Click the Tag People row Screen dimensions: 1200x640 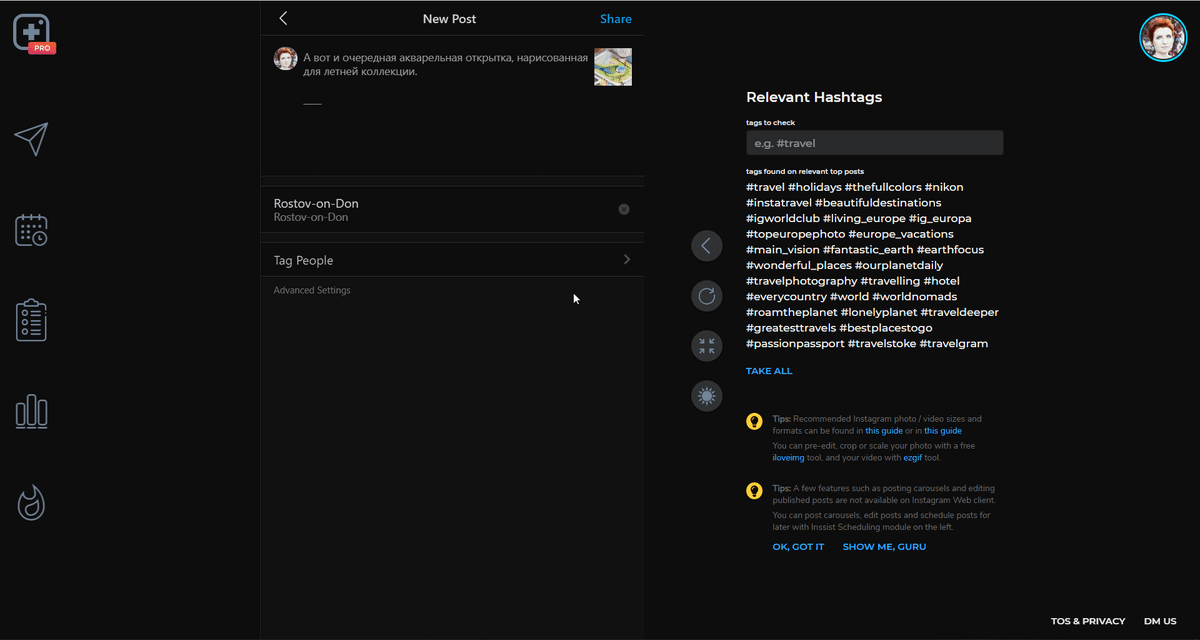453,260
